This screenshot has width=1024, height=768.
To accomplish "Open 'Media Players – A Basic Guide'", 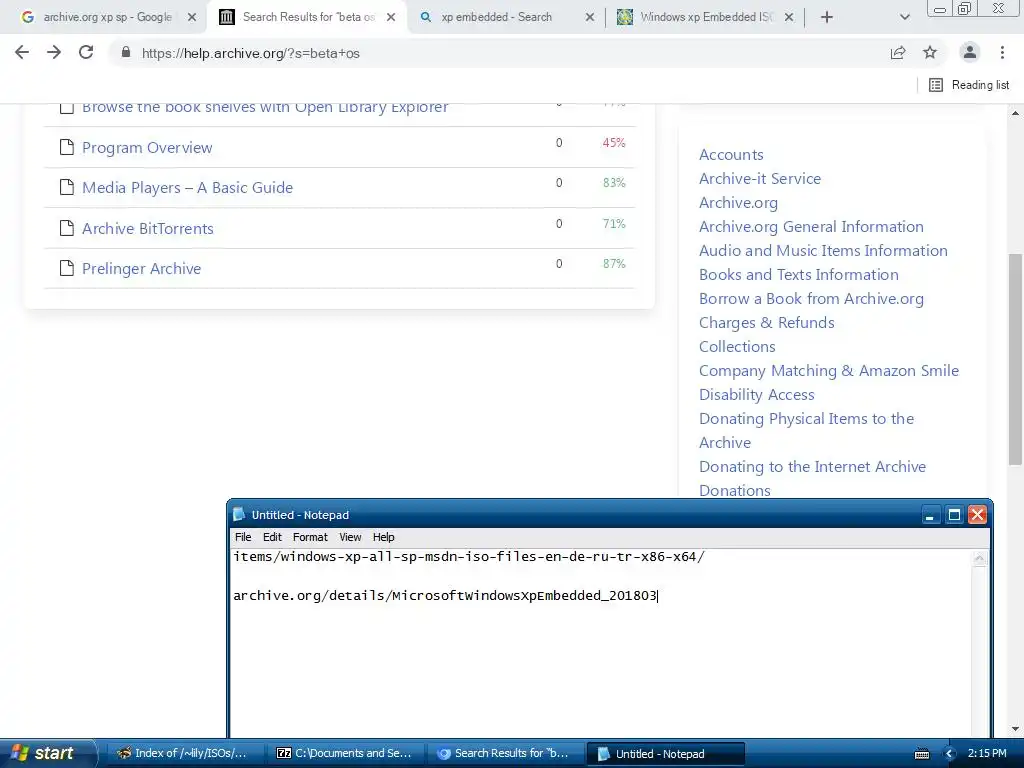I will pos(187,187).
